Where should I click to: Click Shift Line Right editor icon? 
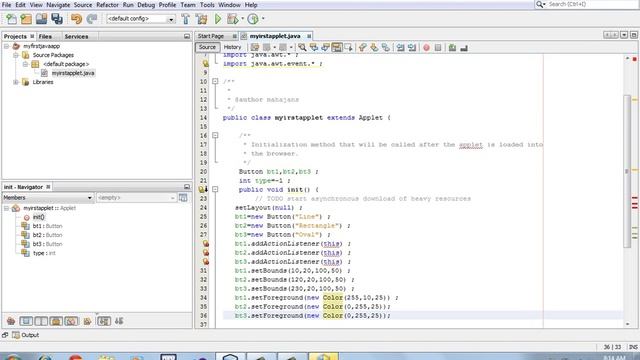click(x=412, y=48)
